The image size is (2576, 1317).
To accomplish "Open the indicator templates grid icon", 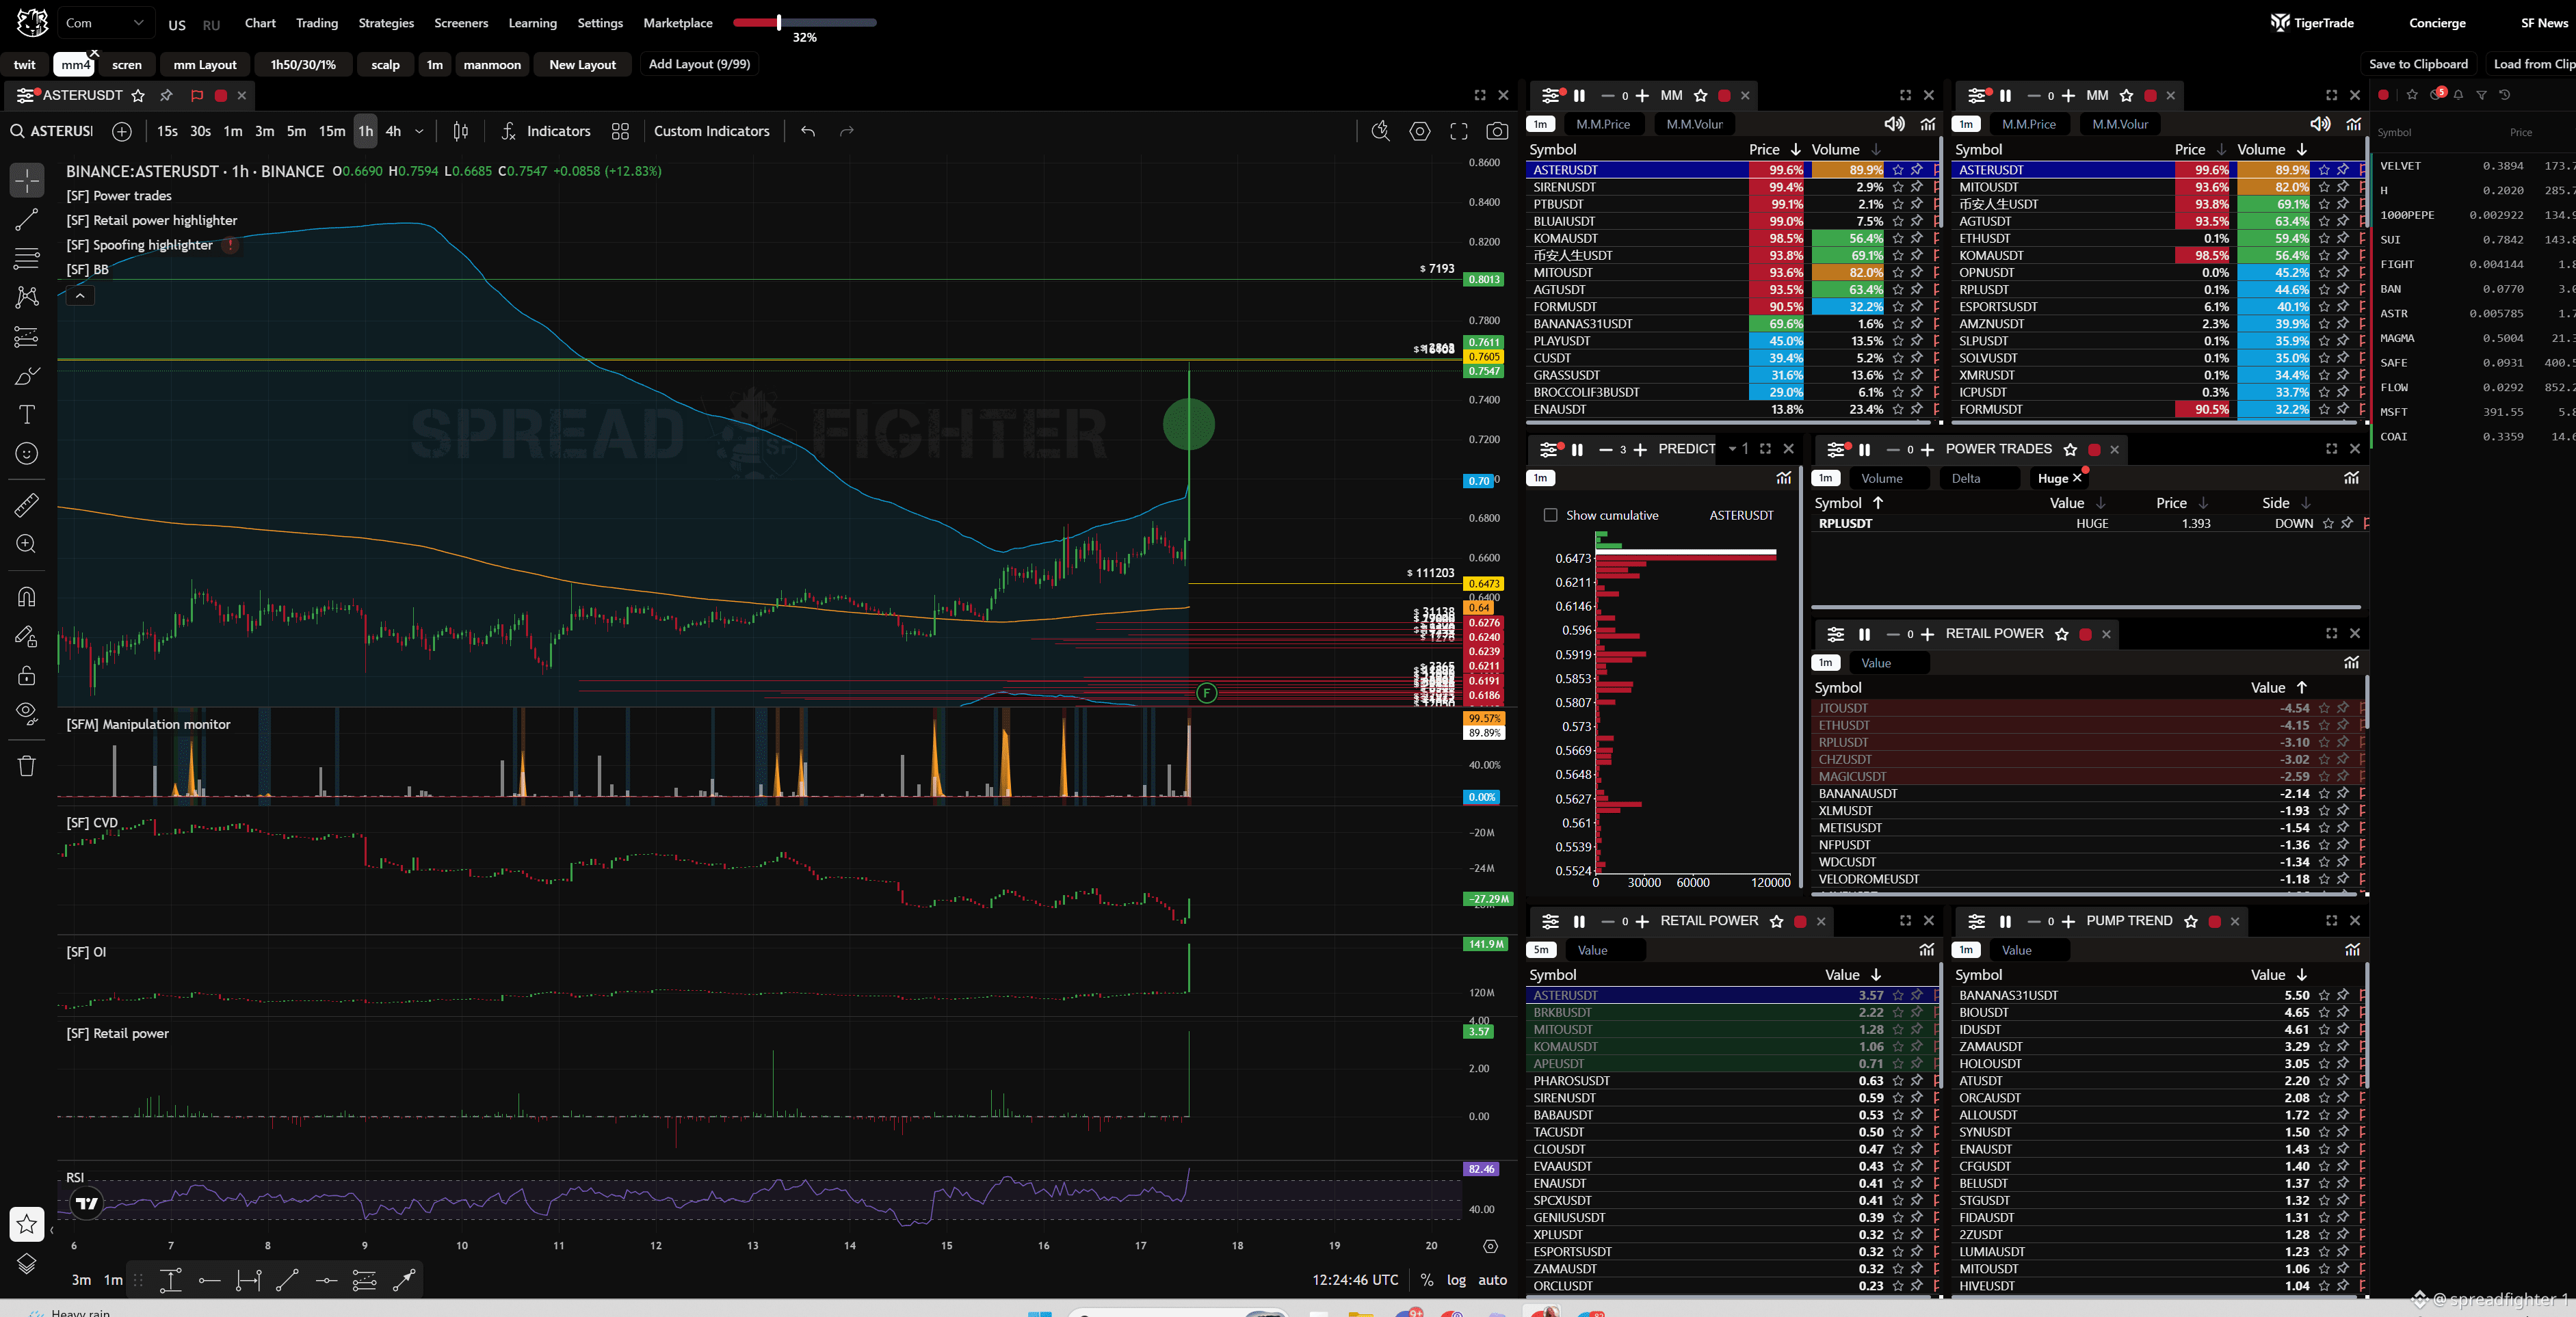I will 620,131.
